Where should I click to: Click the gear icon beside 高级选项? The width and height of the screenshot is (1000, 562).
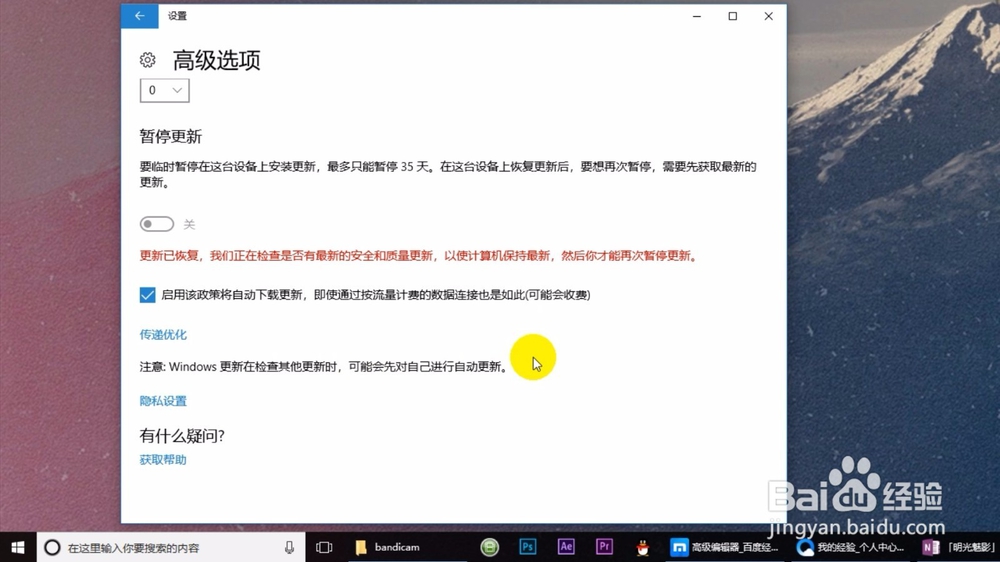click(x=147, y=60)
